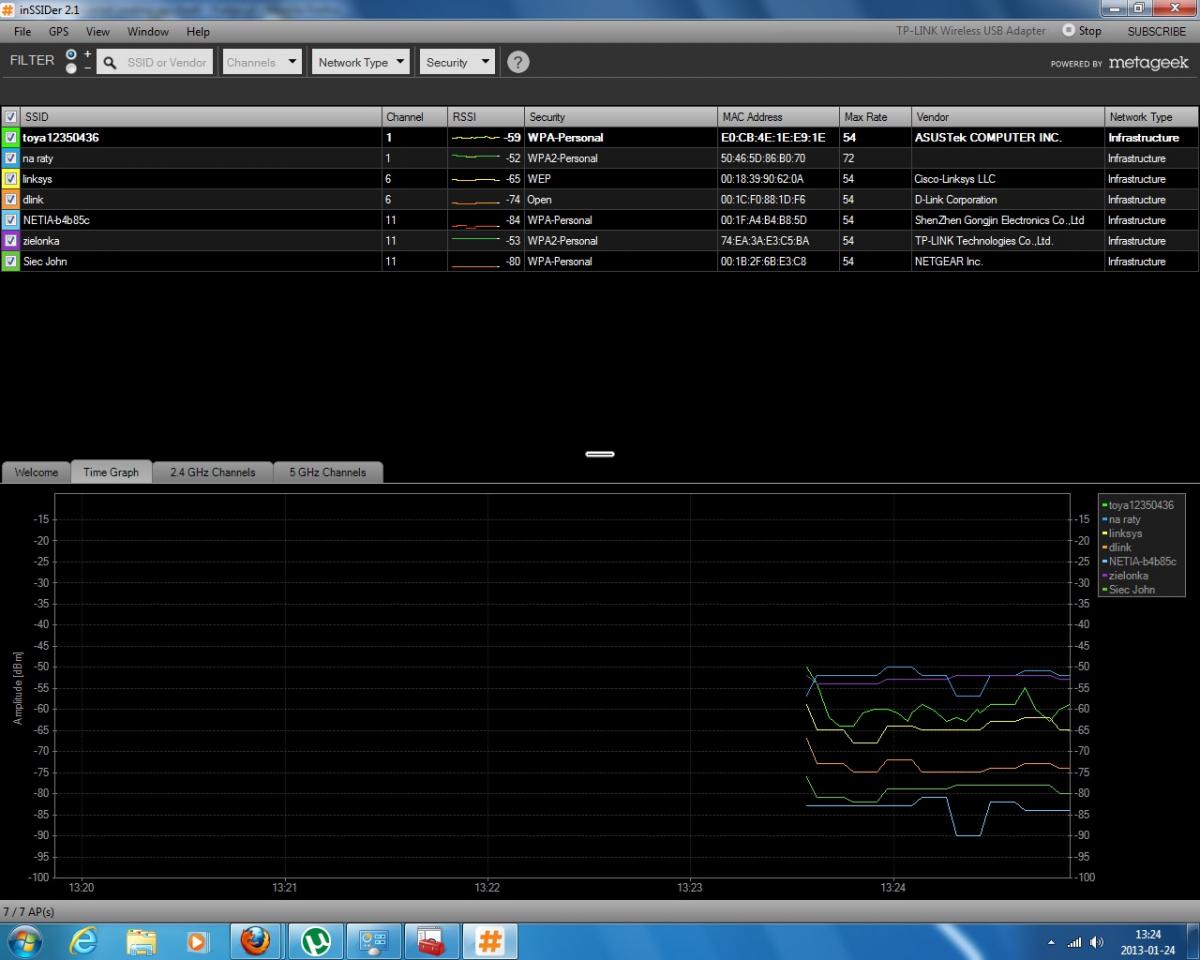Sort by Security column header

(x=621, y=117)
